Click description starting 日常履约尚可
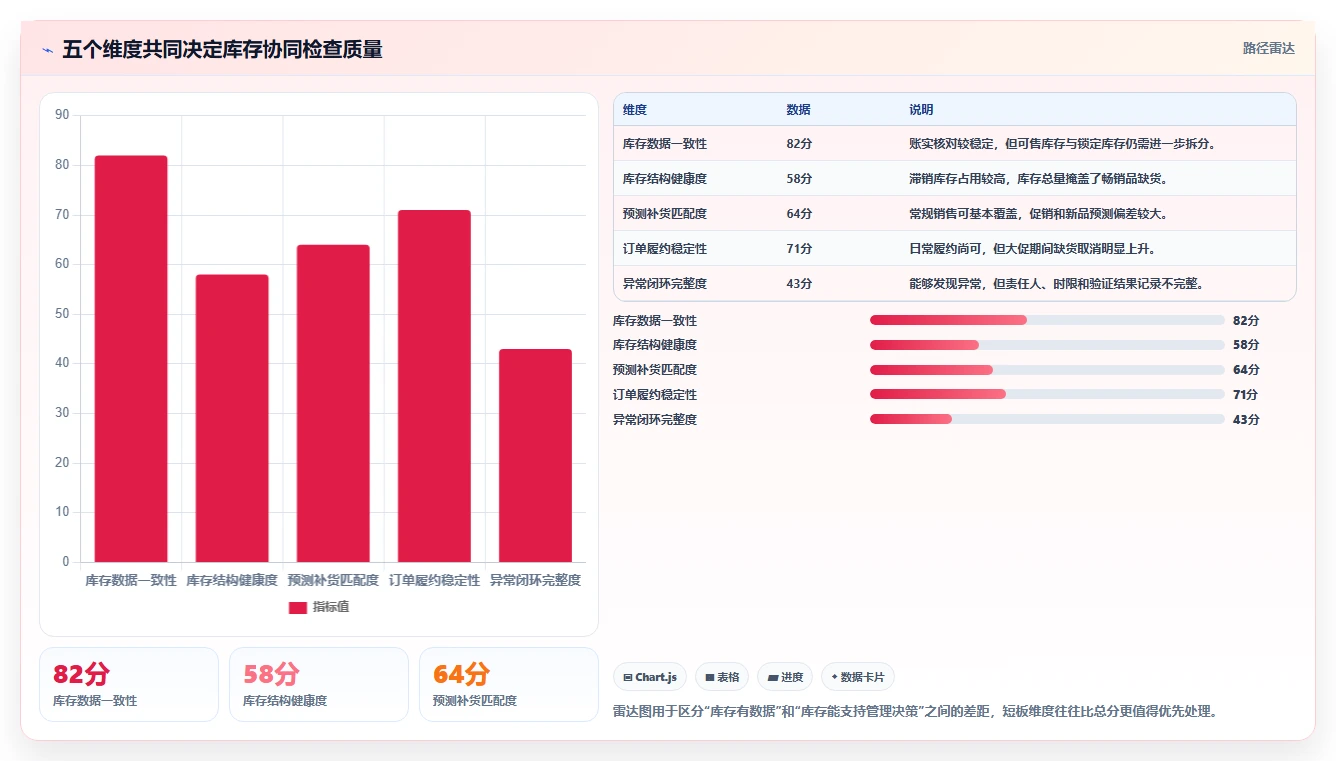 (1032, 249)
